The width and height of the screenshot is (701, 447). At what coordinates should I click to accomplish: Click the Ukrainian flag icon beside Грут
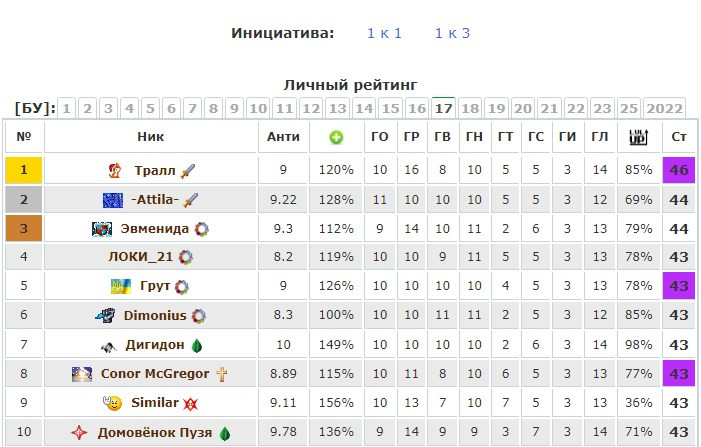pos(121,286)
